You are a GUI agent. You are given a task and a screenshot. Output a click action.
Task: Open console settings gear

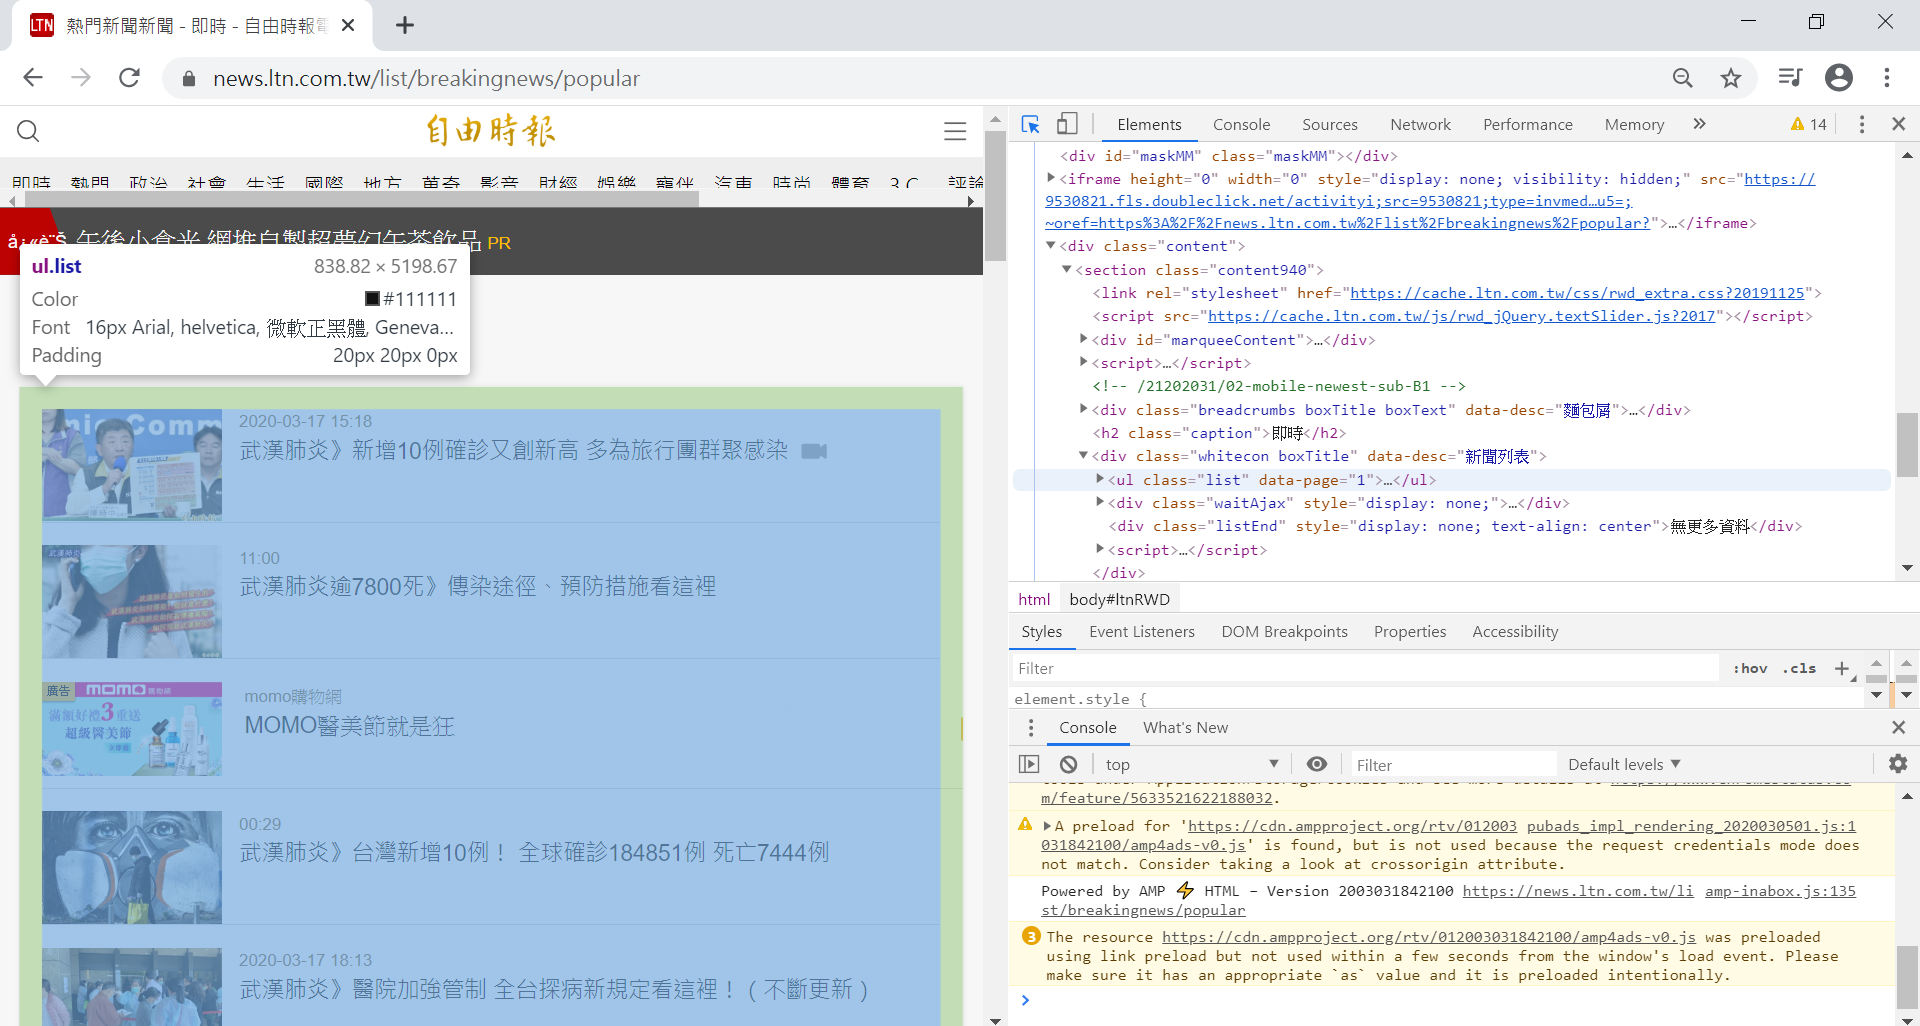pyautogui.click(x=1898, y=765)
